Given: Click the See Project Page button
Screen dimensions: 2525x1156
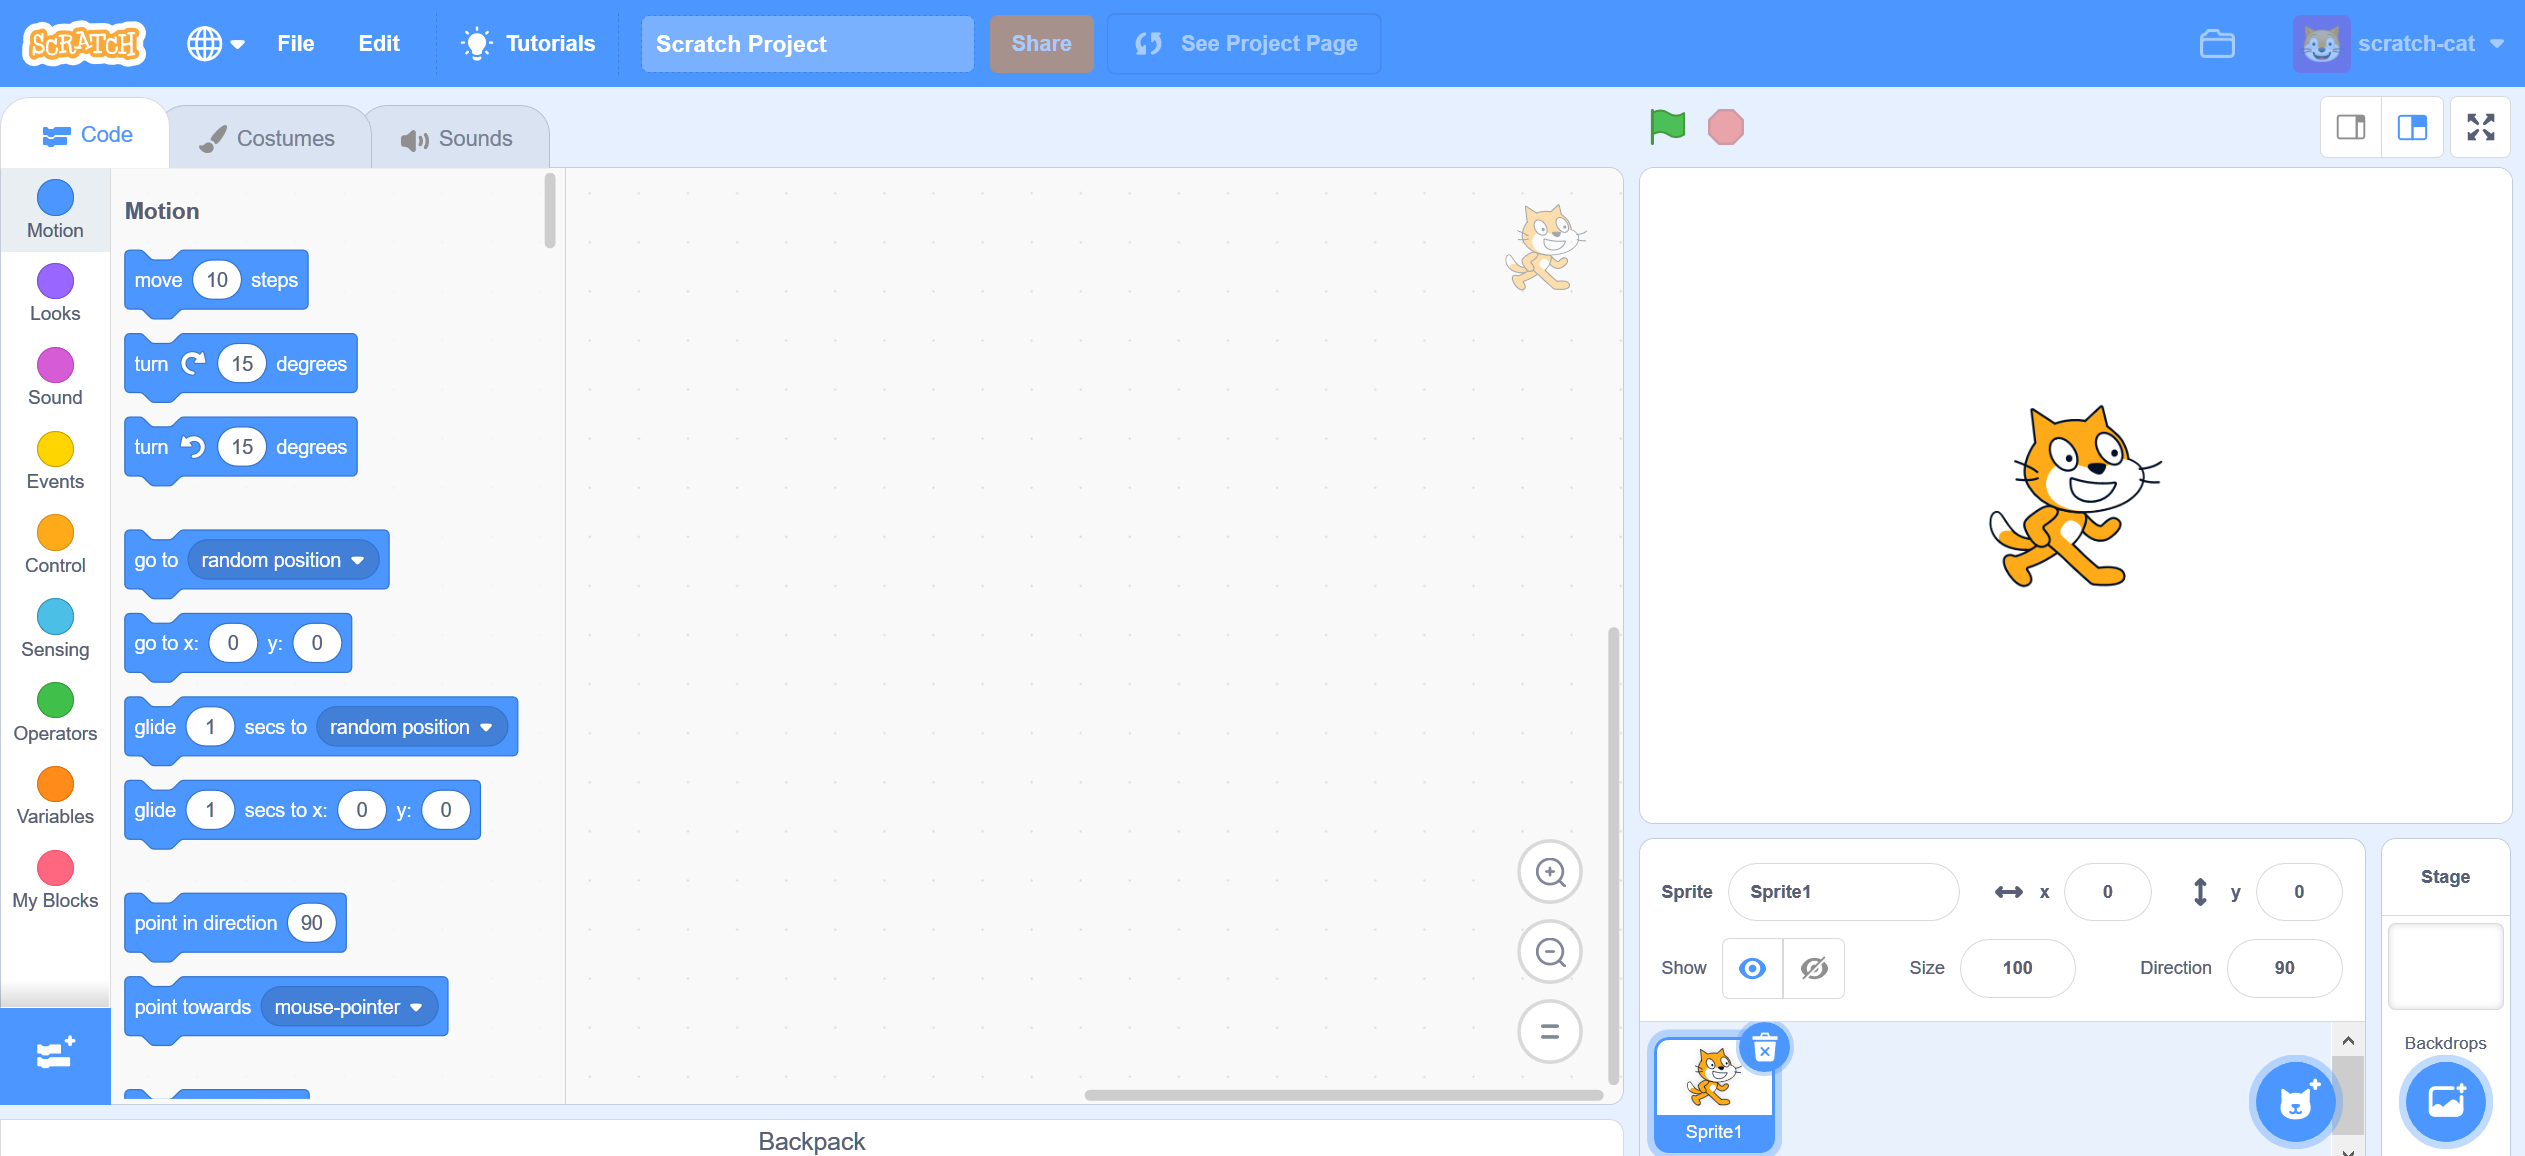Looking at the screenshot, I should (1243, 43).
